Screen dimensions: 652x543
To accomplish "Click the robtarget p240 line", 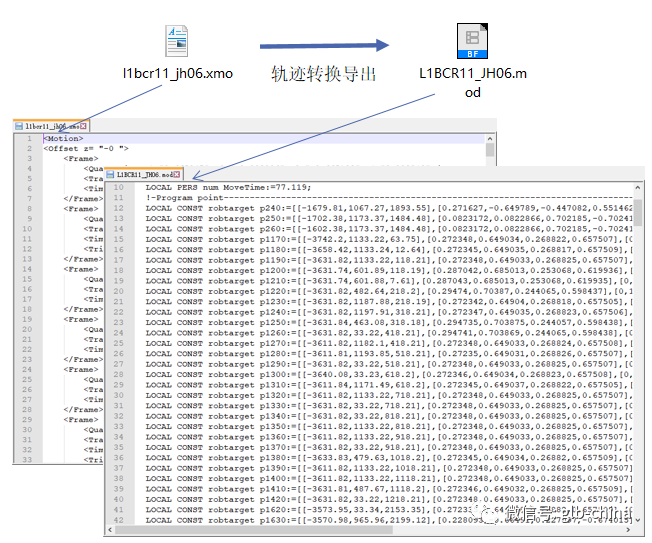I will click(389, 208).
